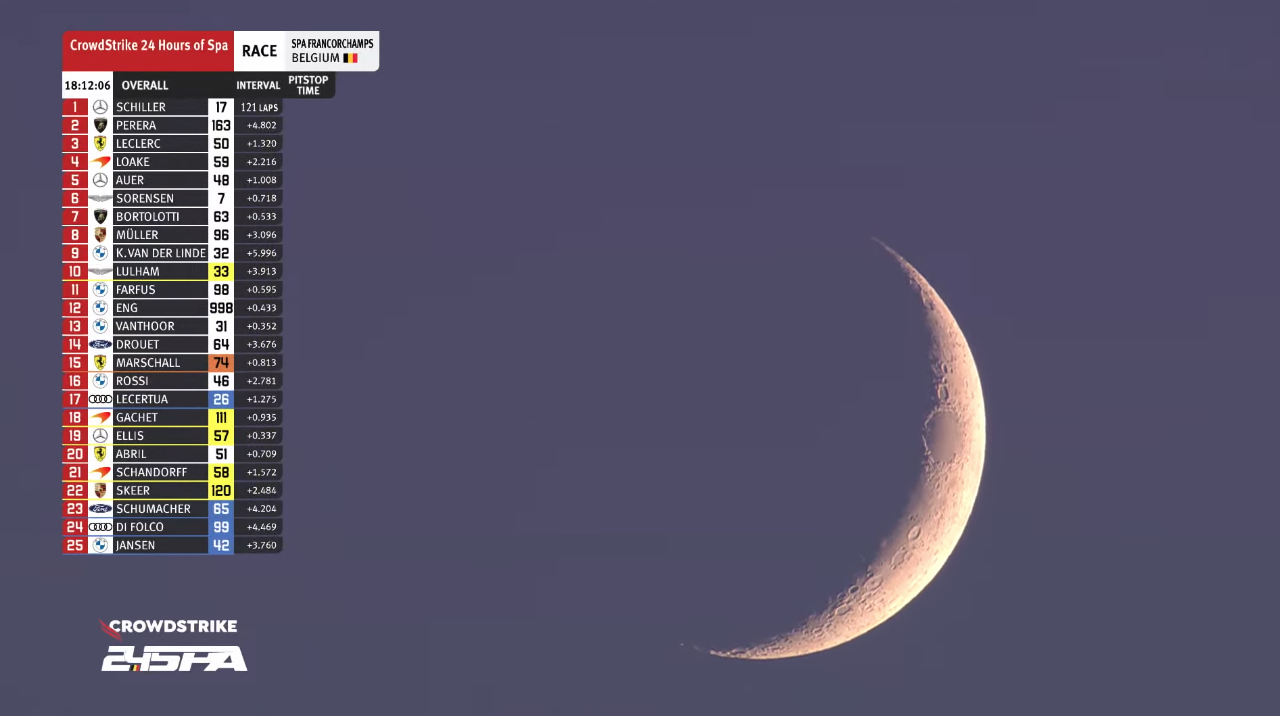
Task: Click the Lamborghini logo beside BORTOLOTTI
Action: pyautogui.click(x=100, y=216)
